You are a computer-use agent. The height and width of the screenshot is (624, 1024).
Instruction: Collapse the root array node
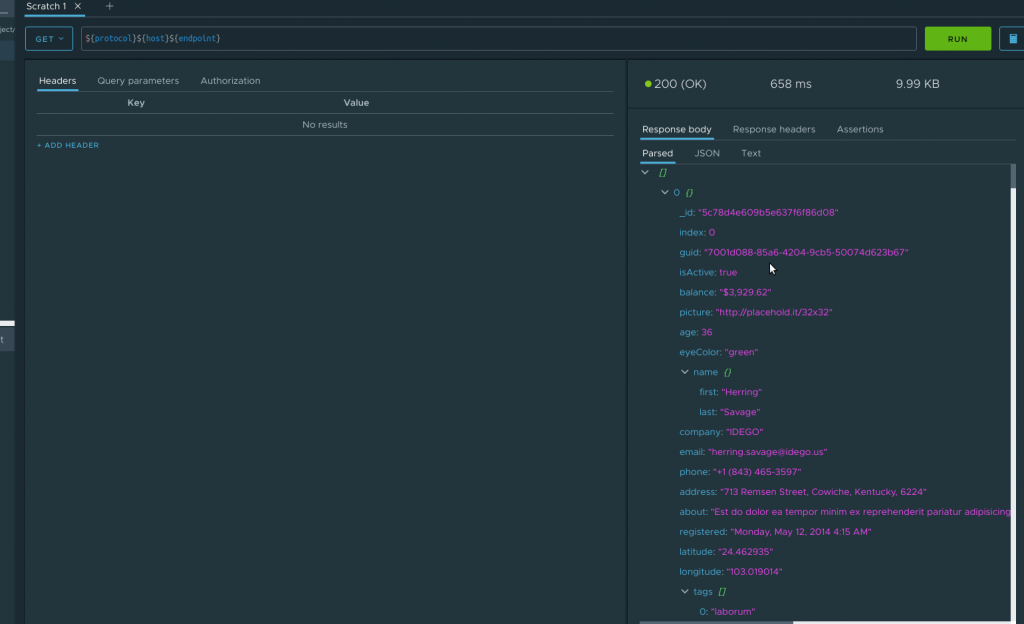(x=645, y=172)
